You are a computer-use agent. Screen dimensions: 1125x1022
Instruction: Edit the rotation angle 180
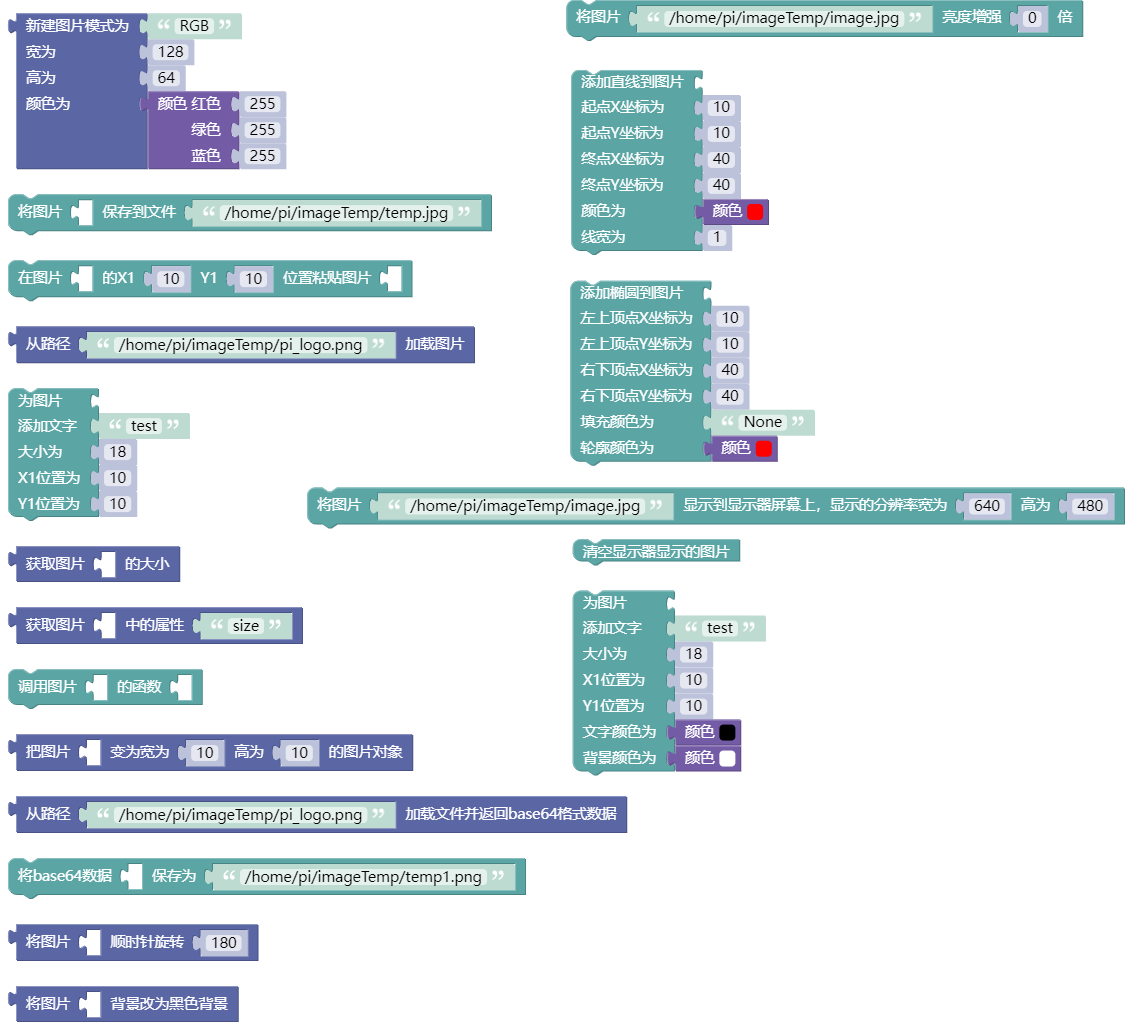pyautogui.click(x=224, y=943)
